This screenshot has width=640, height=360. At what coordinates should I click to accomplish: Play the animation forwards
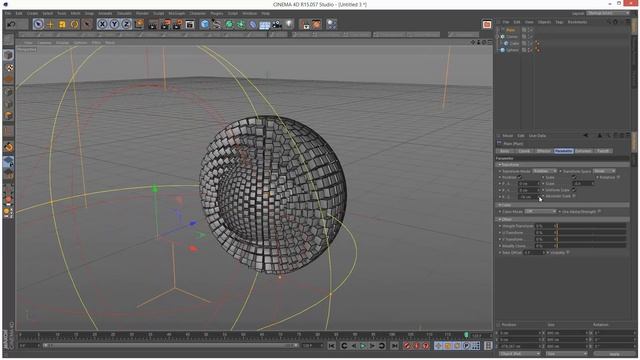click(x=362, y=346)
